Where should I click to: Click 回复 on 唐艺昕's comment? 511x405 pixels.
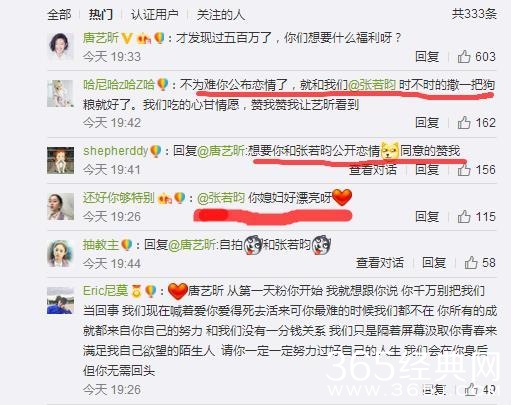point(427,57)
